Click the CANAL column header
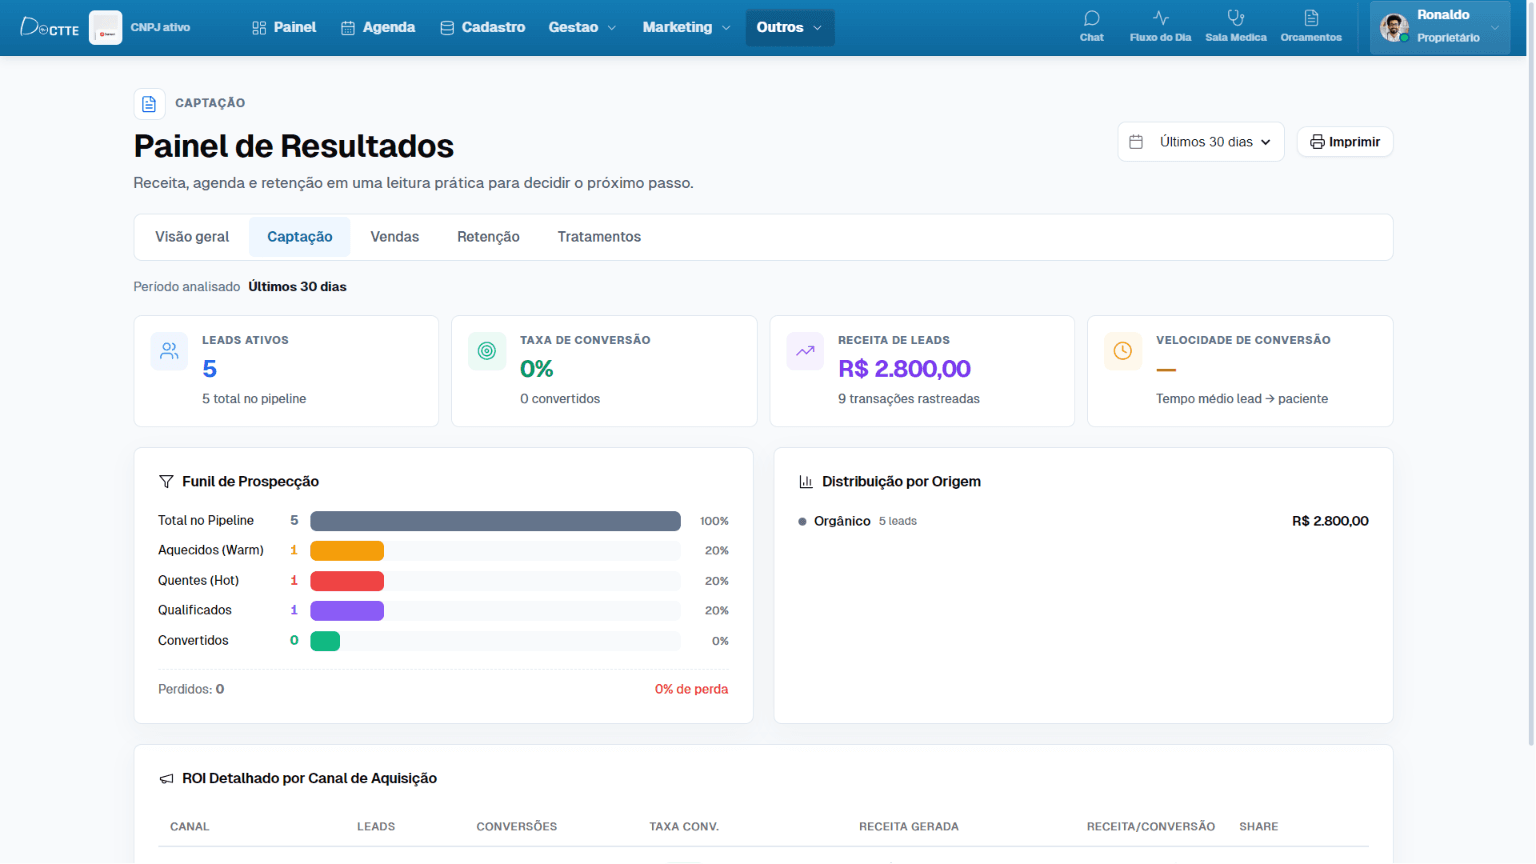The height and width of the screenshot is (864, 1536). (x=190, y=827)
